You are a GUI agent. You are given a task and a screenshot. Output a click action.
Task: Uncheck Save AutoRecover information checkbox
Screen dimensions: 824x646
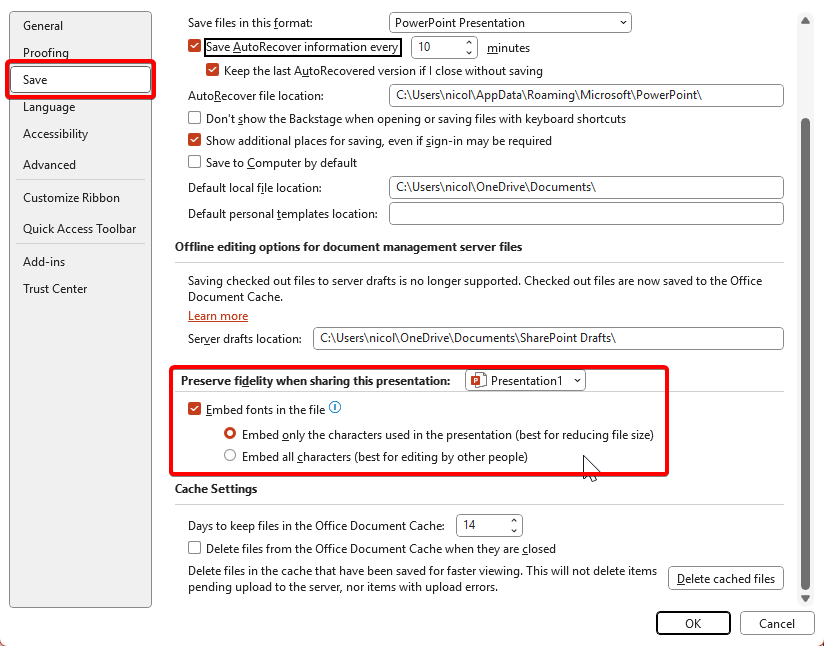[194, 46]
